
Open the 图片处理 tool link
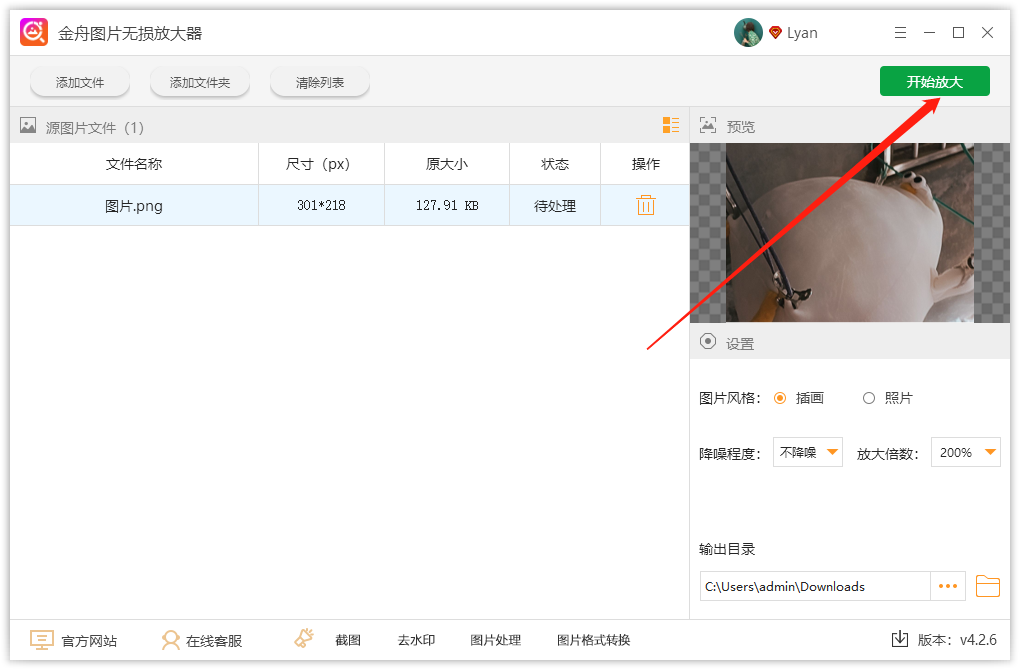[x=496, y=640]
